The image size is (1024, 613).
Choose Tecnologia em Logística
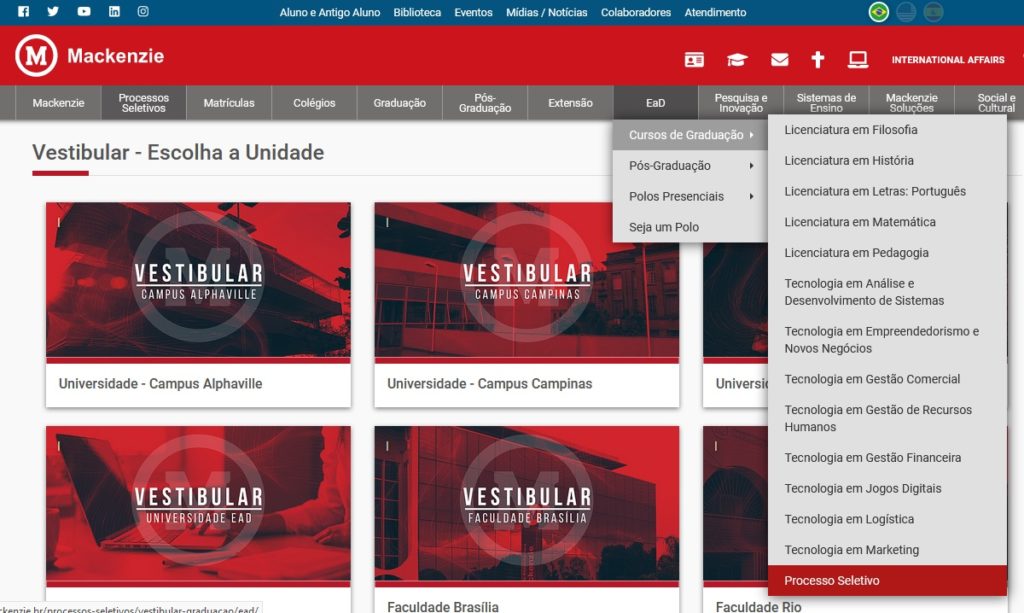coord(887,518)
